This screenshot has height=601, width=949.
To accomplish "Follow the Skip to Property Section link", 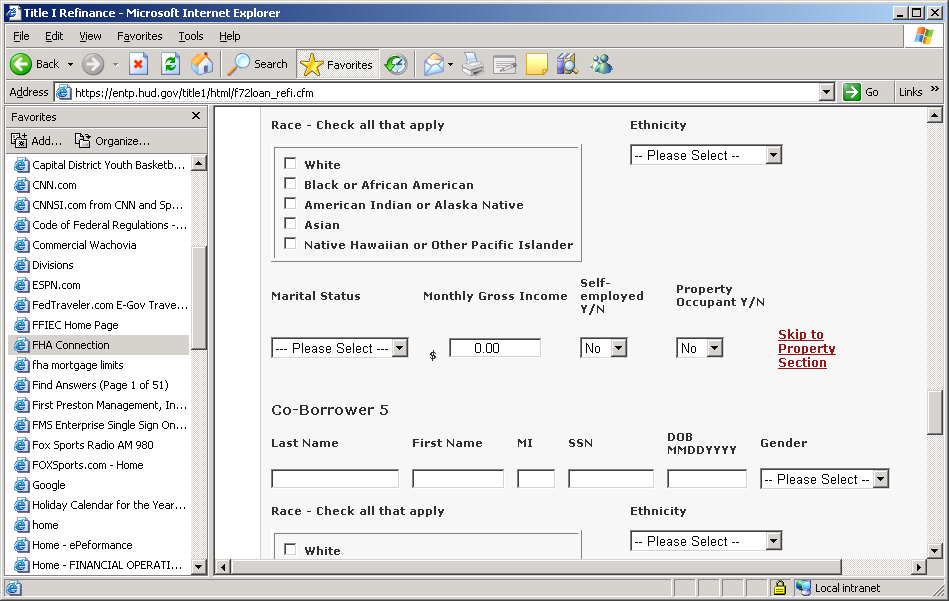I will (x=806, y=348).
